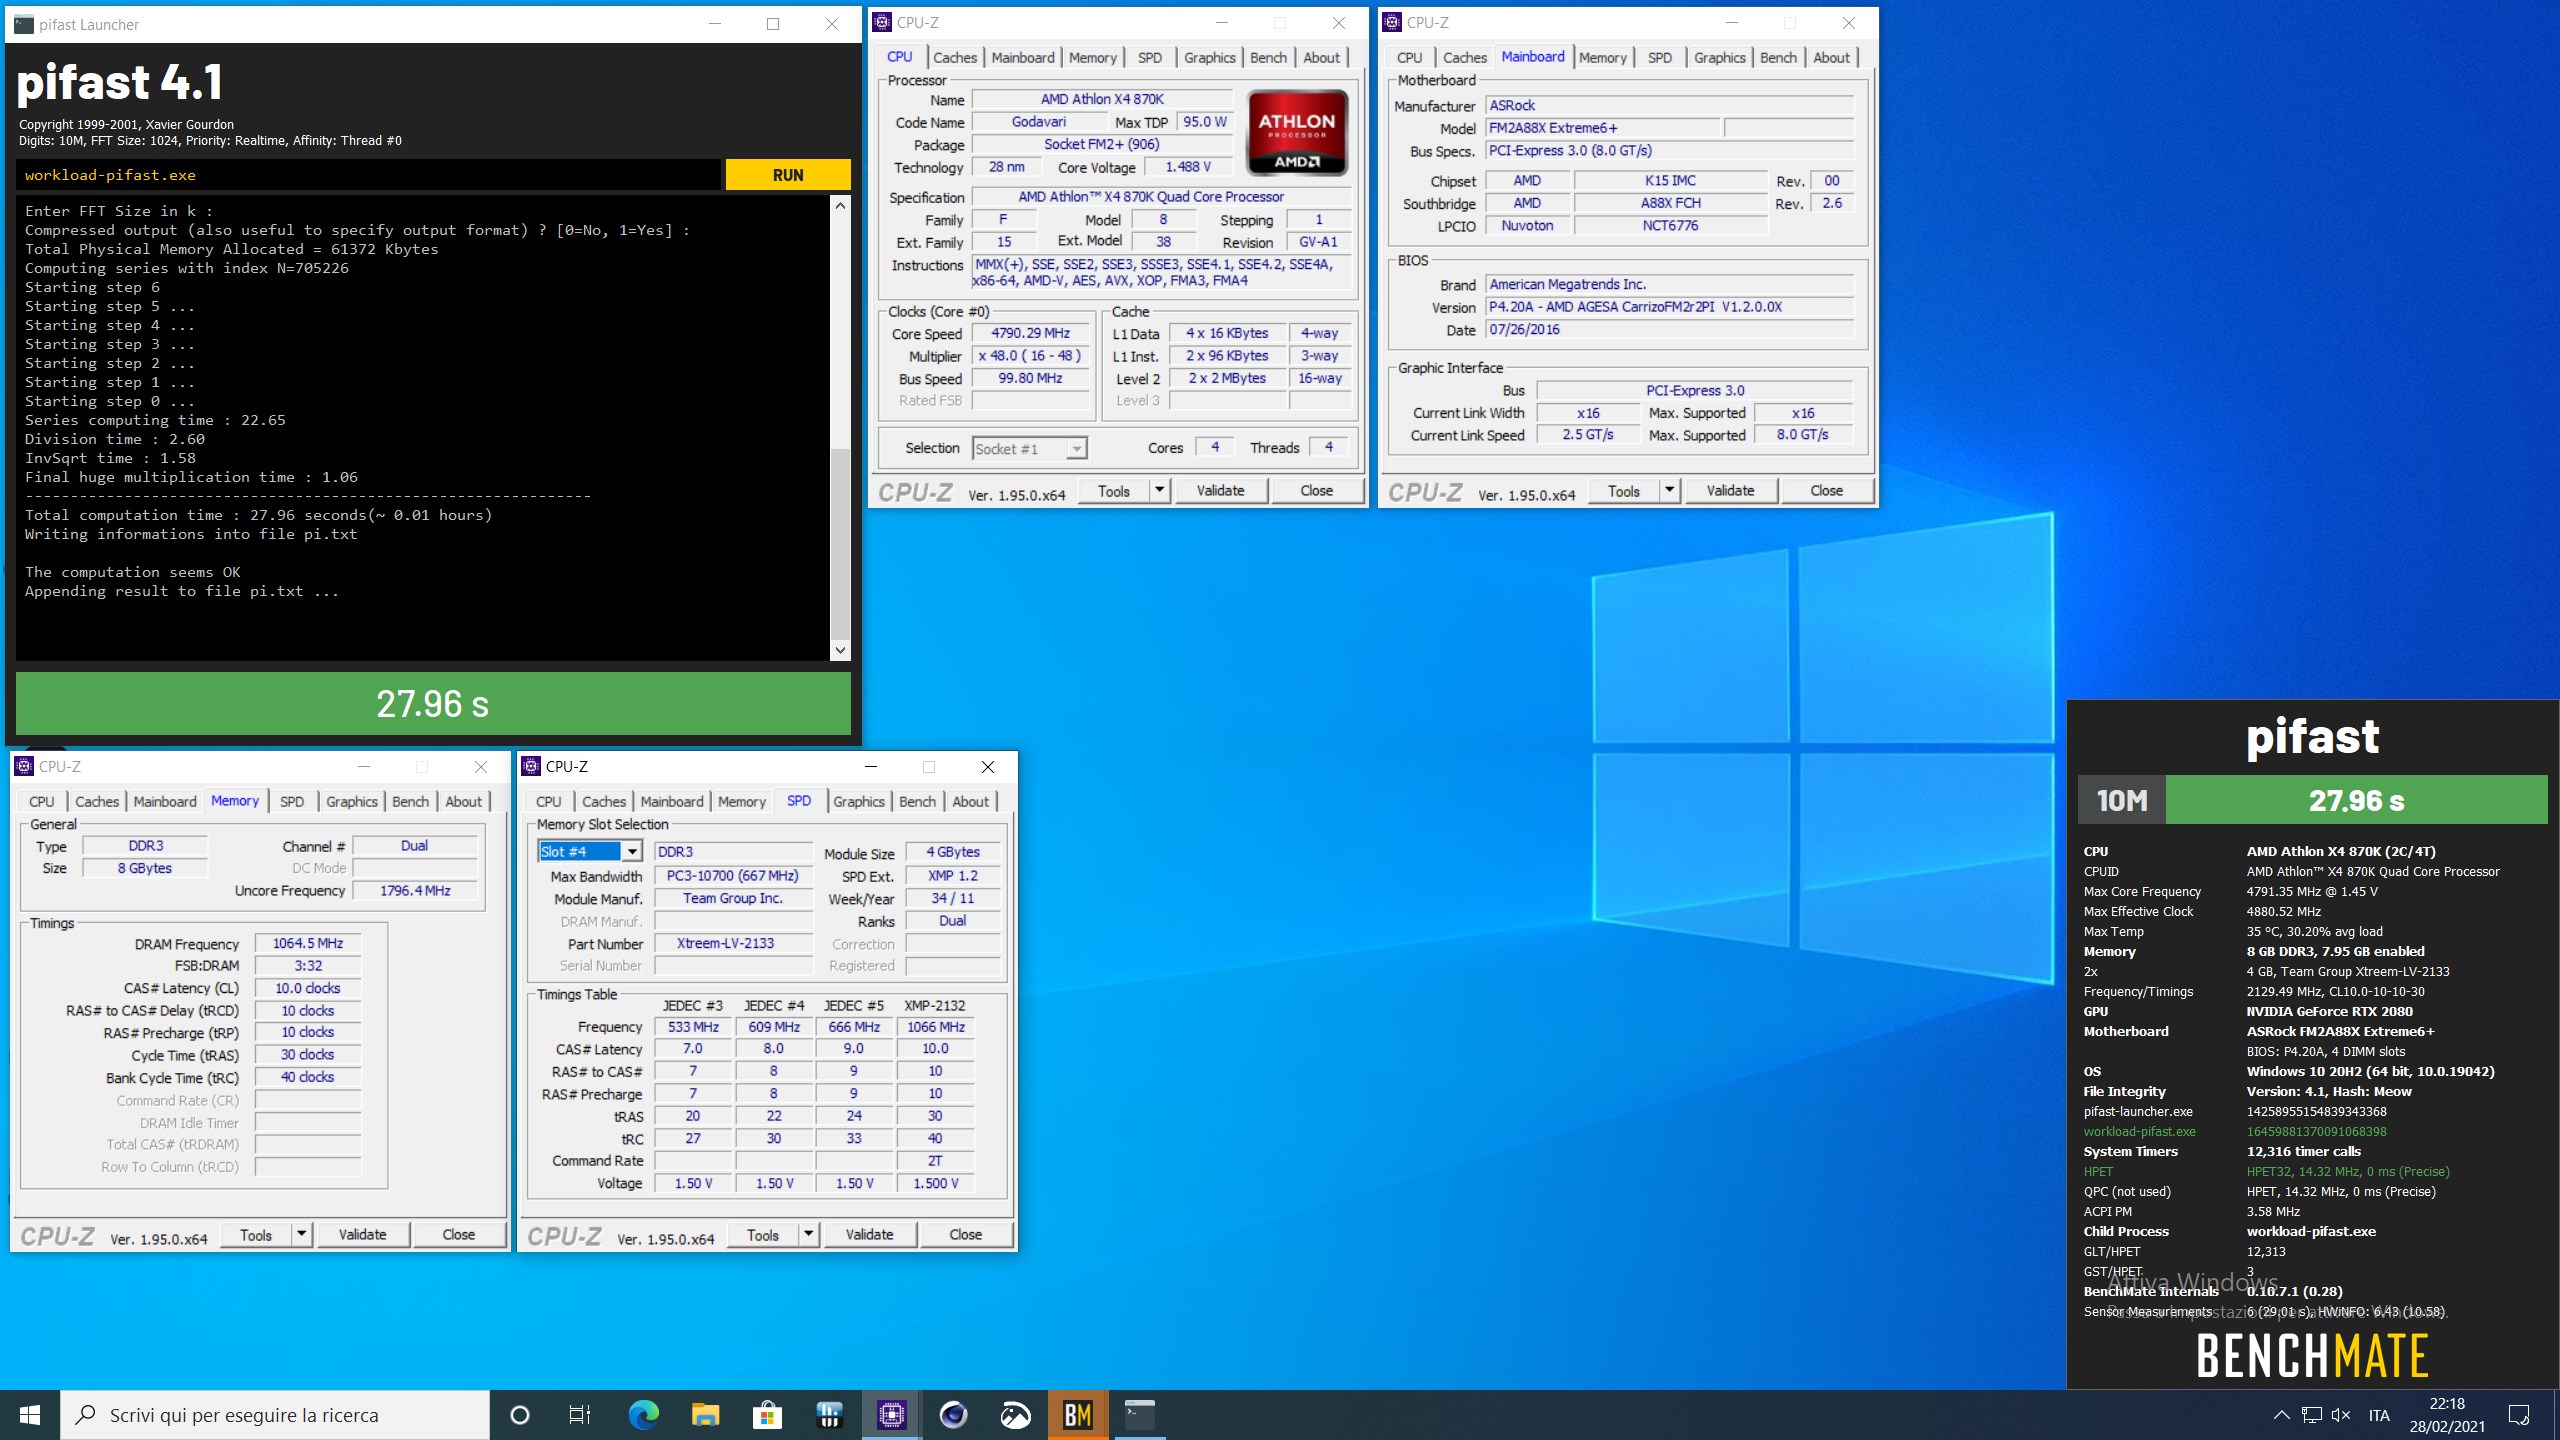Switch to the console window taskbar icon
The height and width of the screenshot is (1440, 2560).
pos(1139,1415)
